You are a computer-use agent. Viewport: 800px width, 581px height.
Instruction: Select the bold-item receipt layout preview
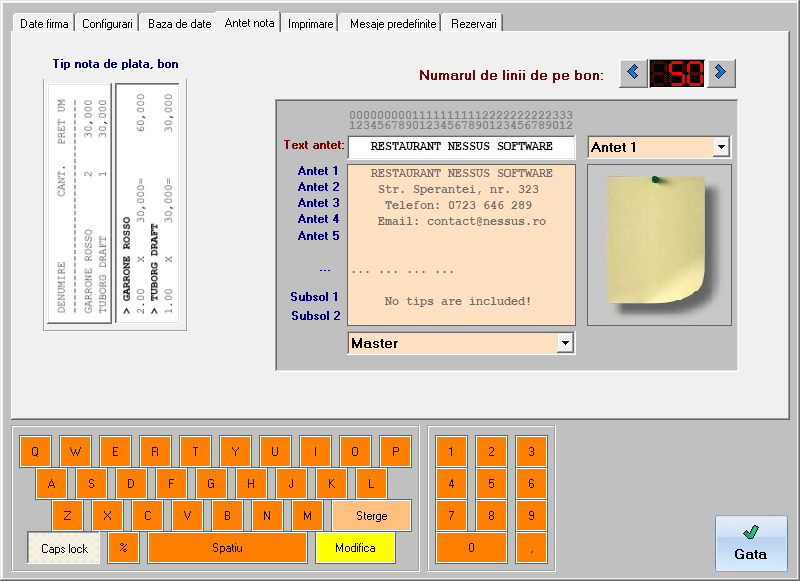pyautogui.click(x=148, y=204)
